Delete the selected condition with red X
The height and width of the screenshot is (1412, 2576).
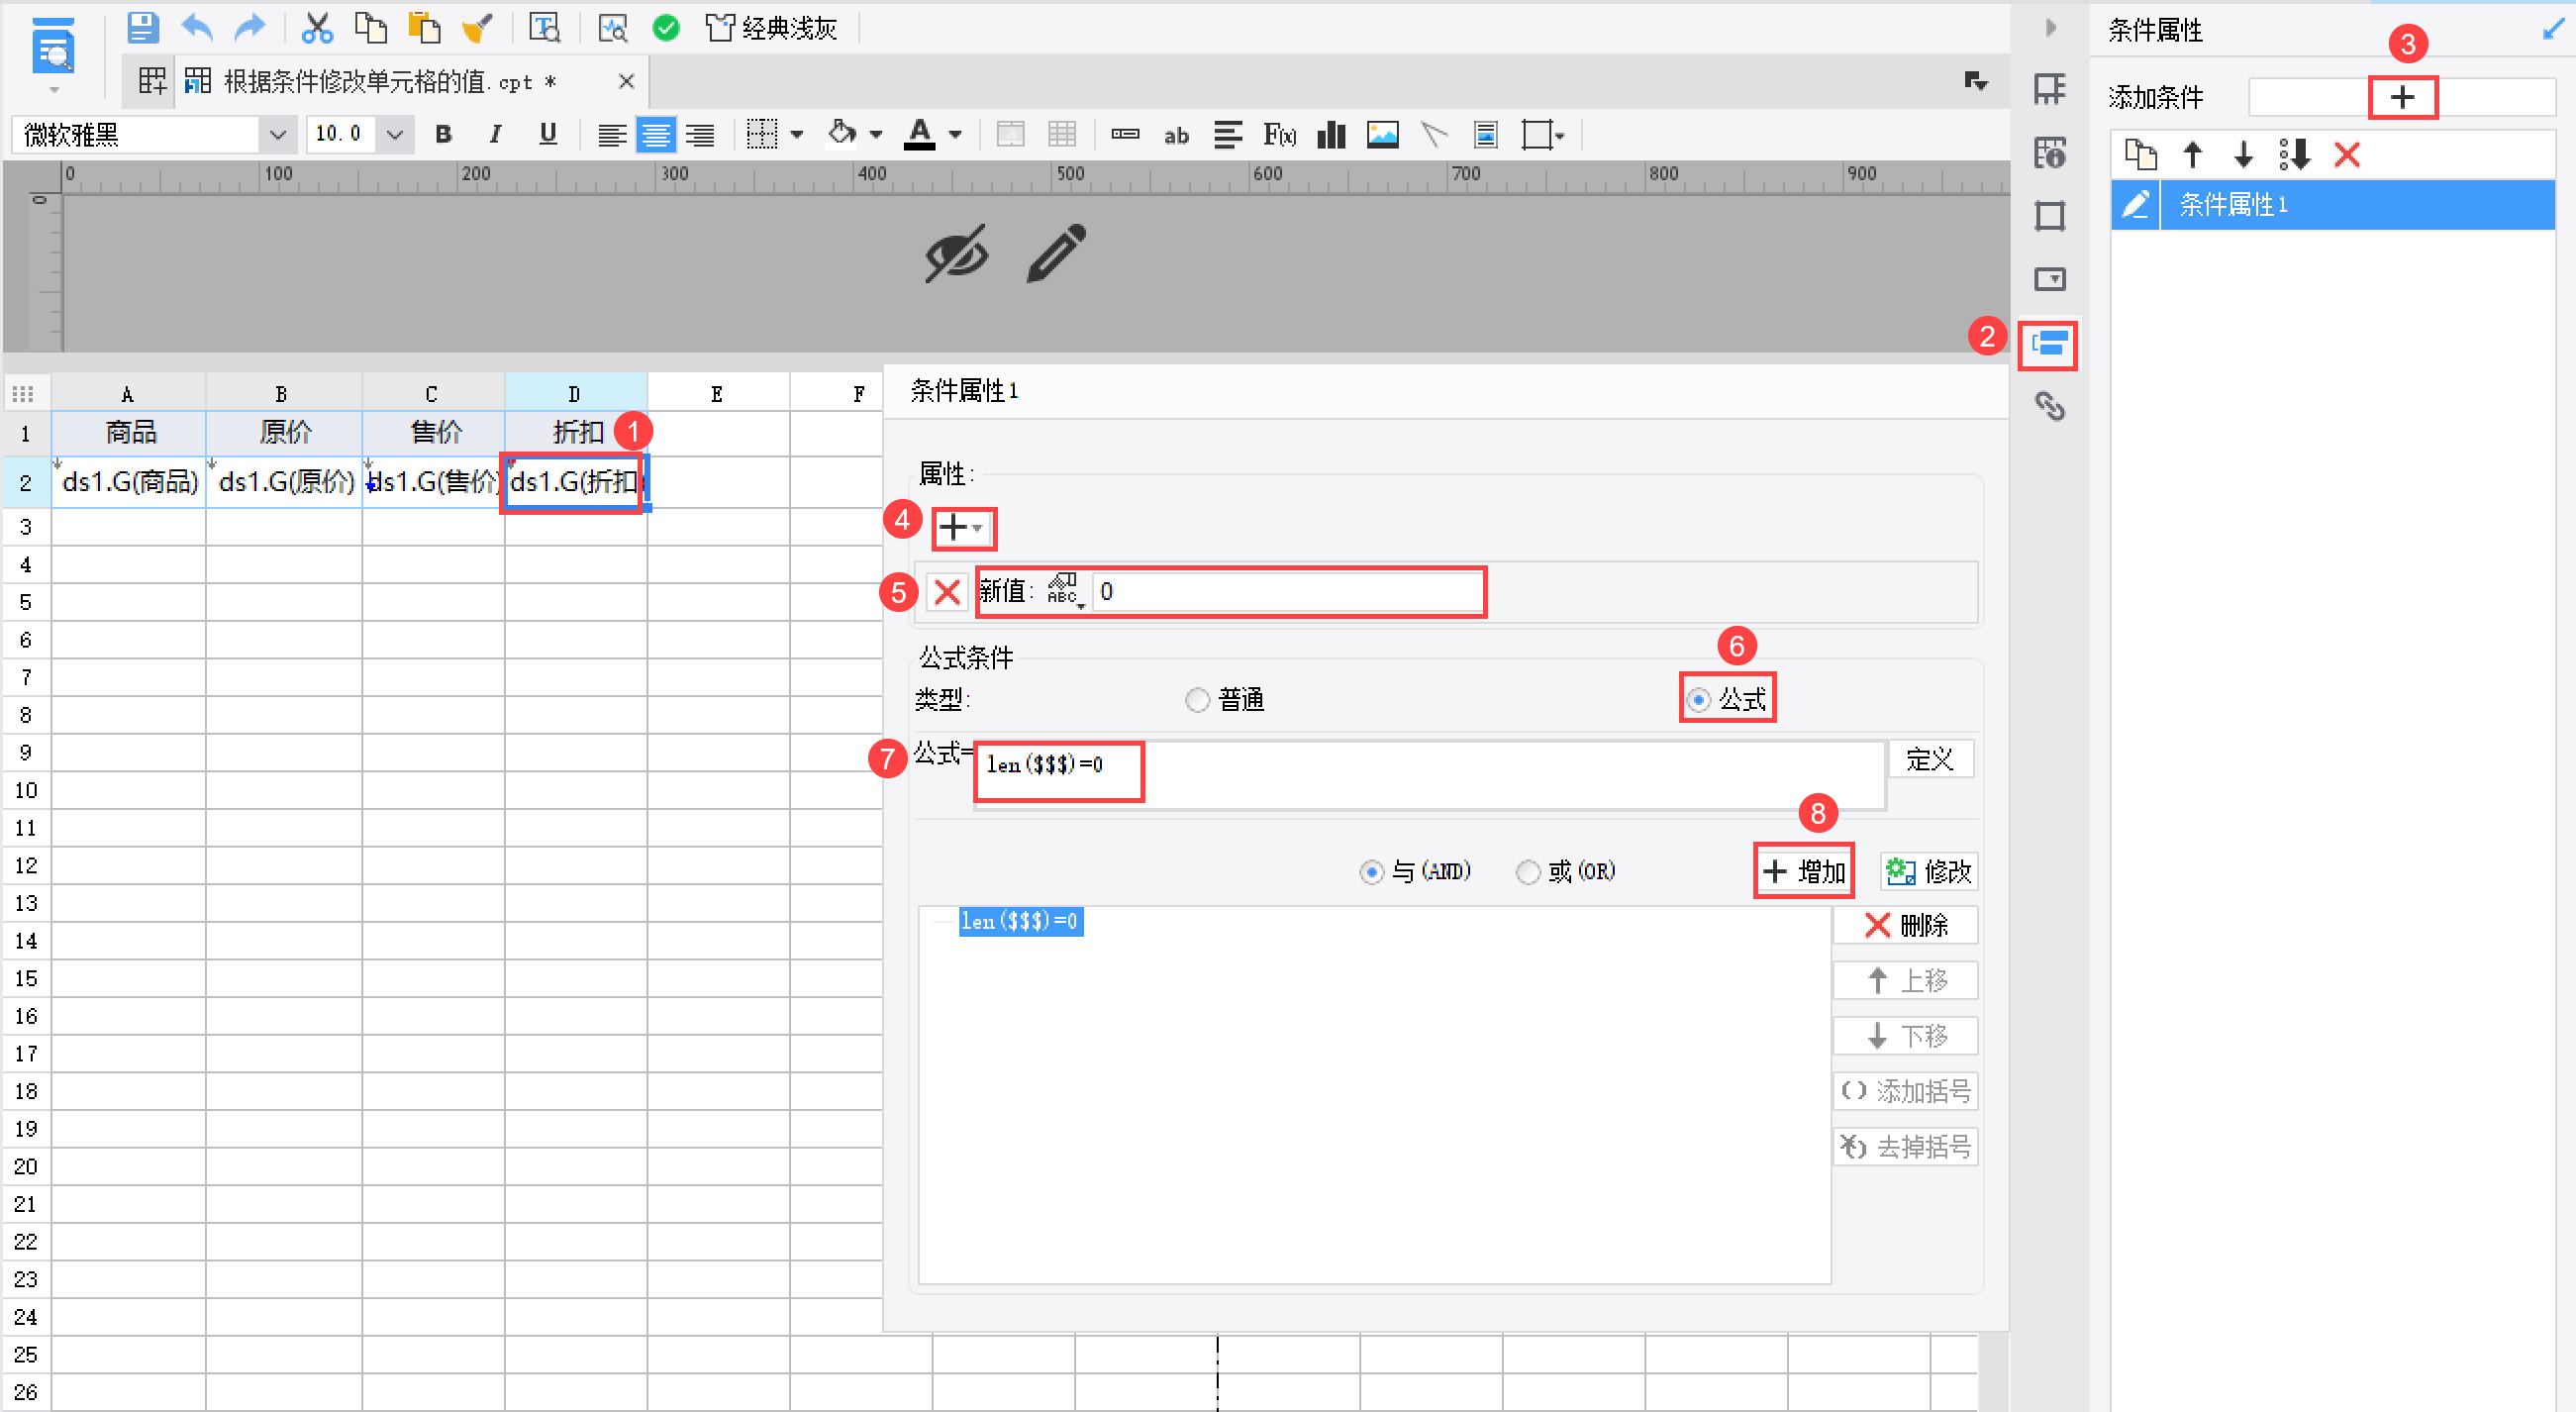pyautogui.click(x=2346, y=155)
